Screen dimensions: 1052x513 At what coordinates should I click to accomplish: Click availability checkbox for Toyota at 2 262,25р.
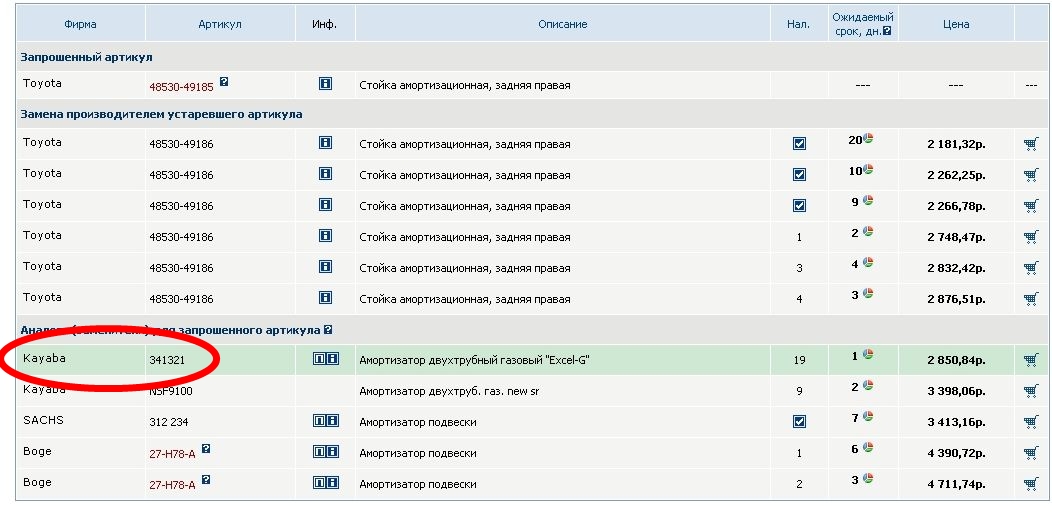point(799,175)
